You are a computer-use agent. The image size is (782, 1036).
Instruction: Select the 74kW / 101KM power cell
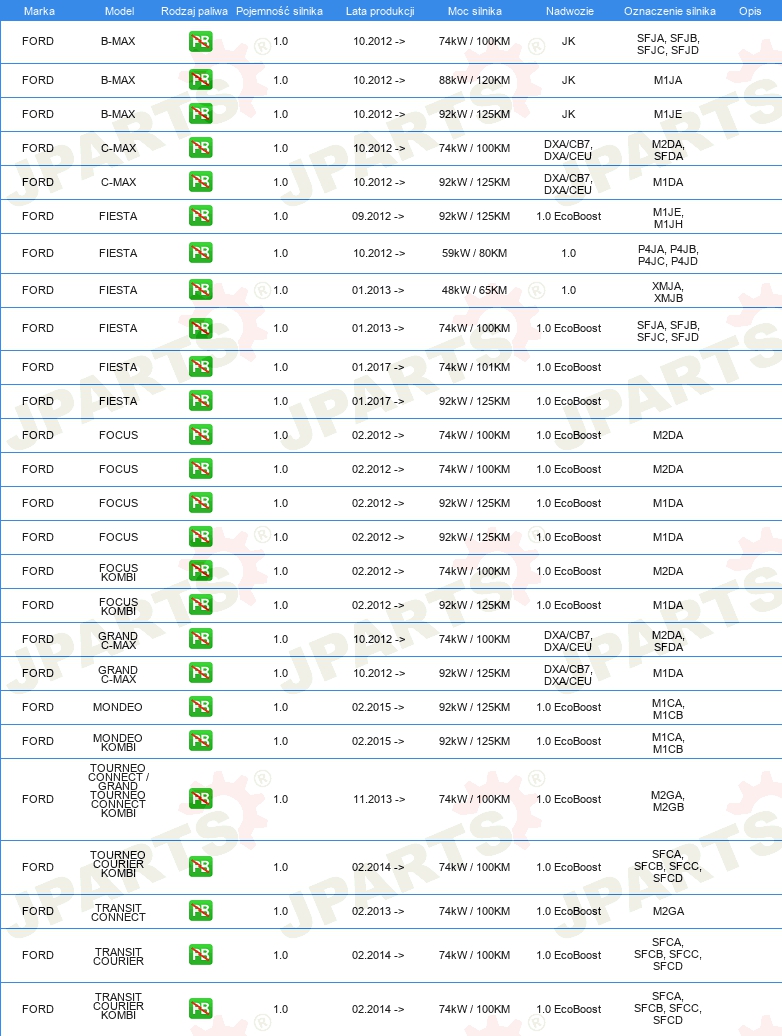pyautogui.click(x=474, y=367)
